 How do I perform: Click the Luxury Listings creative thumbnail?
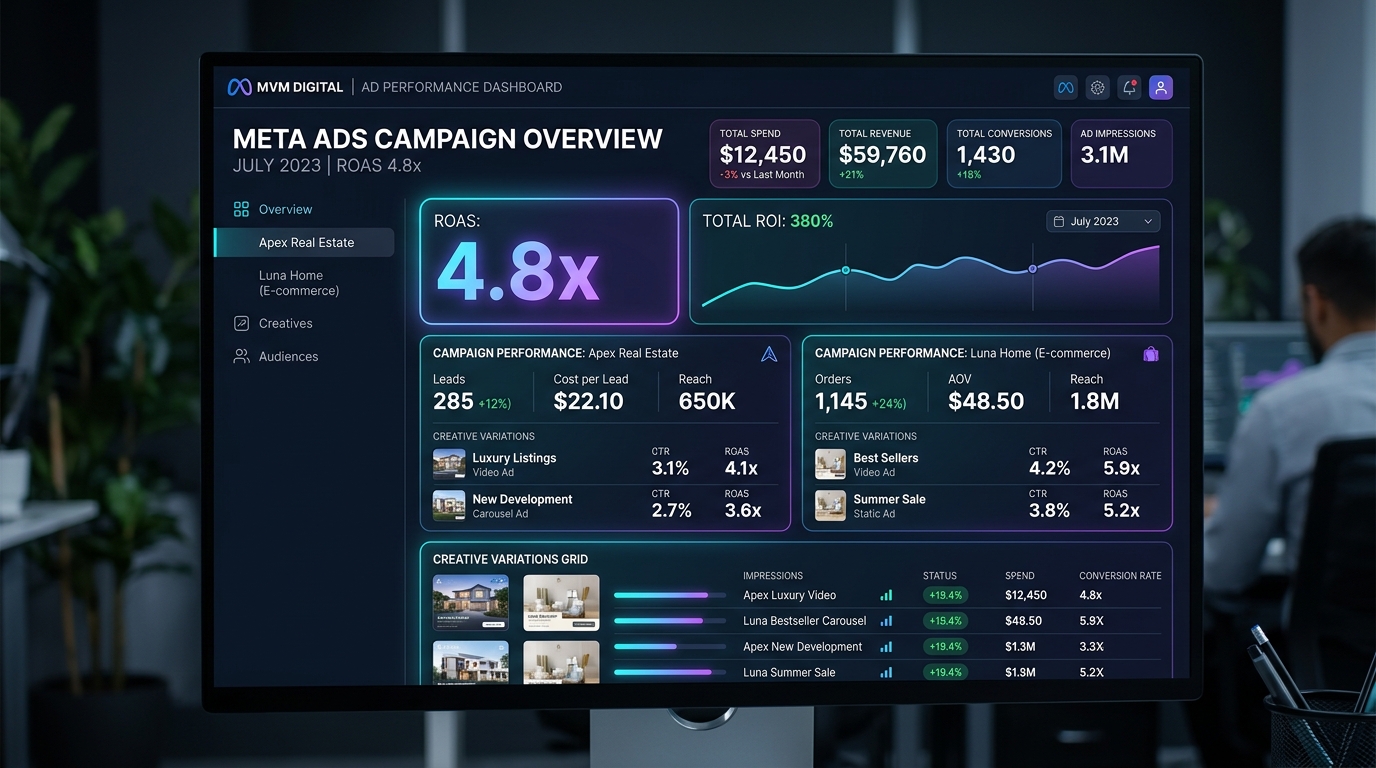click(x=449, y=464)
